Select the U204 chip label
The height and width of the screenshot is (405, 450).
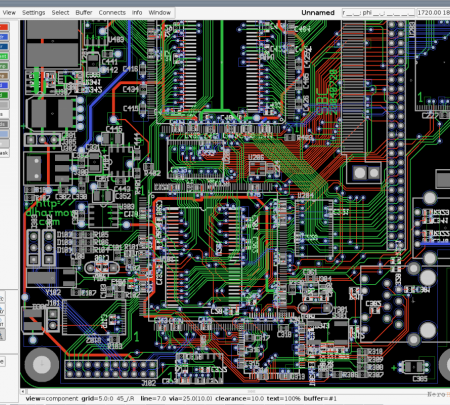pos(306,195)
